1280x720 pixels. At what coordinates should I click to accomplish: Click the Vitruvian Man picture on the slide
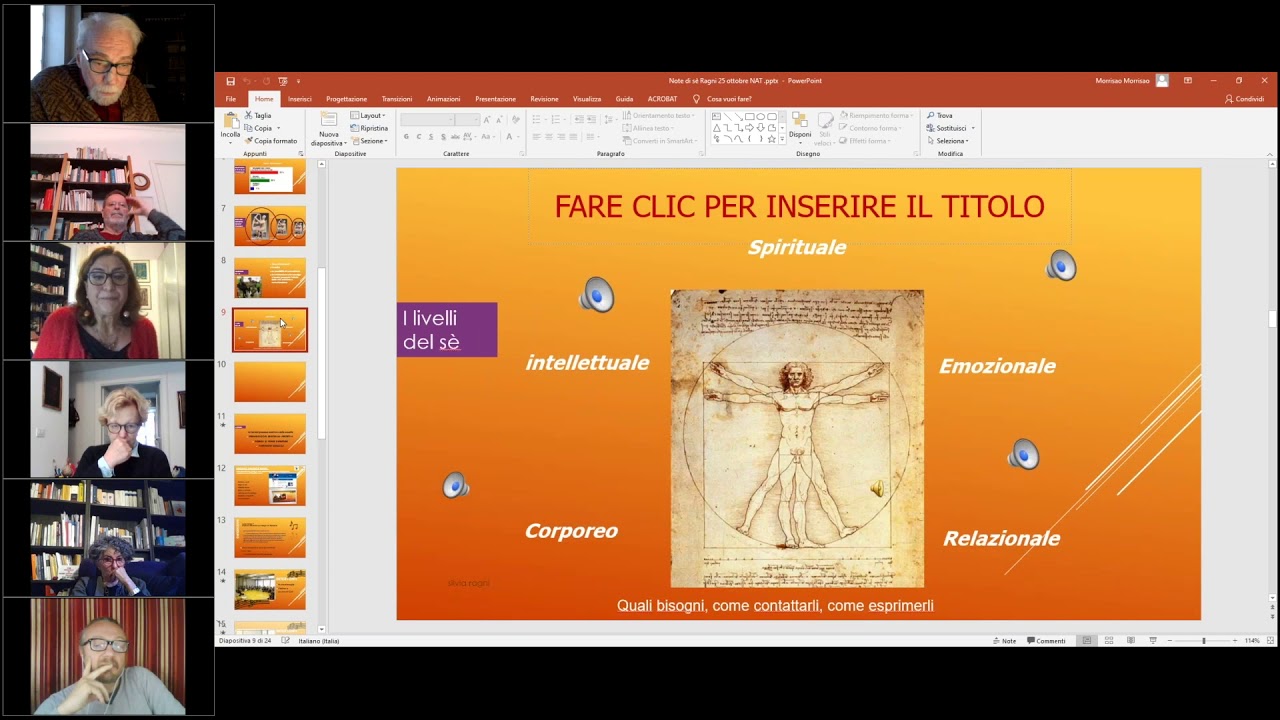[x=797, y=438]
